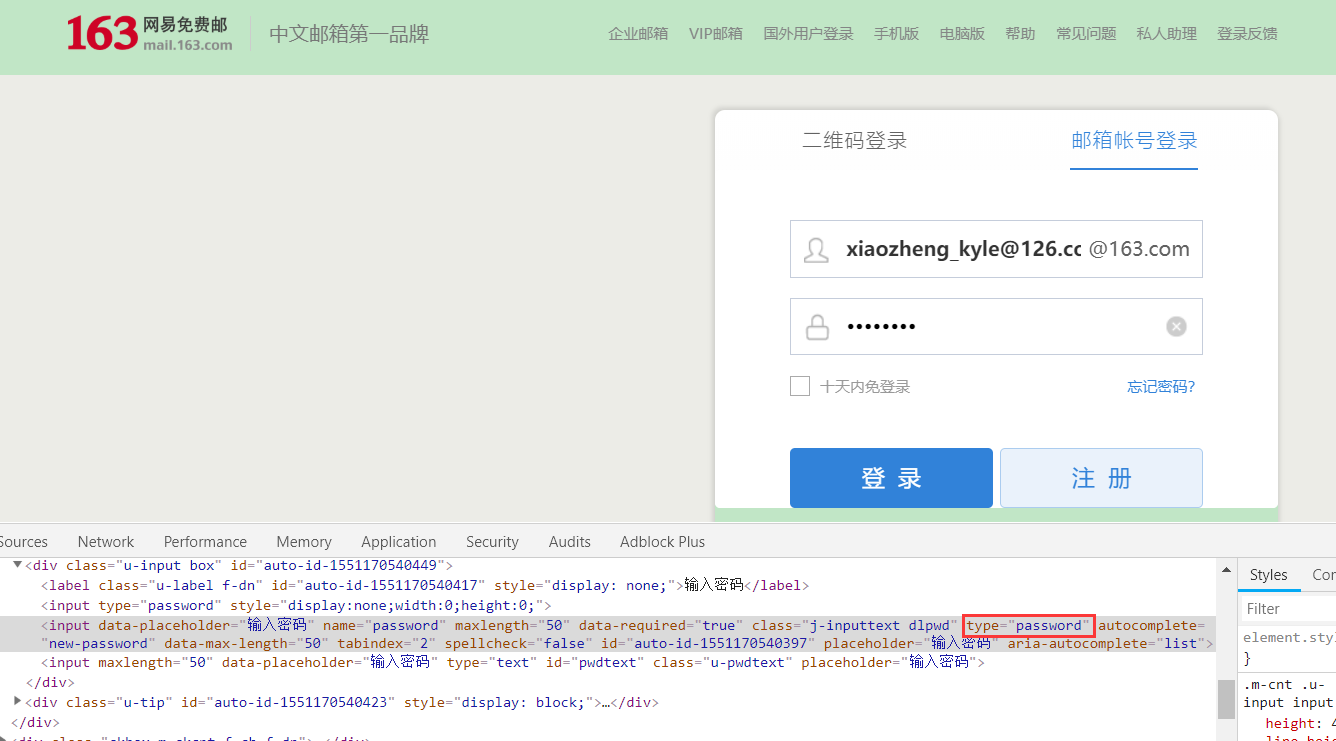Expand the div class="u-tip" node
This screenshot has width=1336, height=741.
pyautogui.click(x=17, y=701)
